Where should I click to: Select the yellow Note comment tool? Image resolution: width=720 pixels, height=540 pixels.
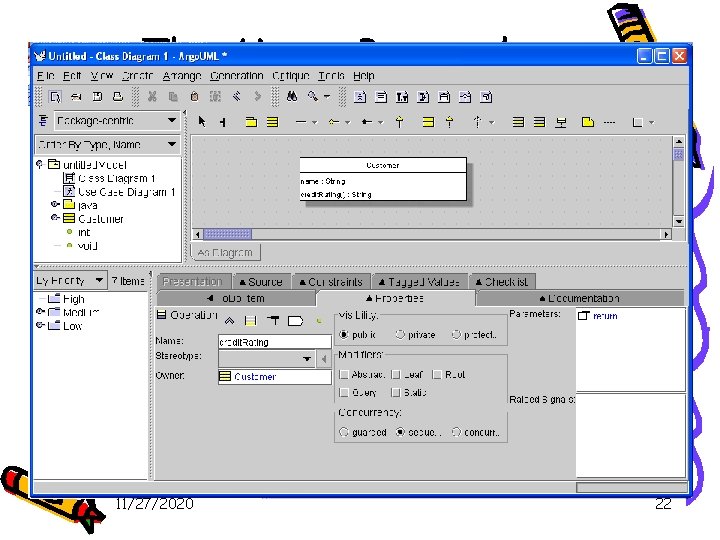coord(588,122)
